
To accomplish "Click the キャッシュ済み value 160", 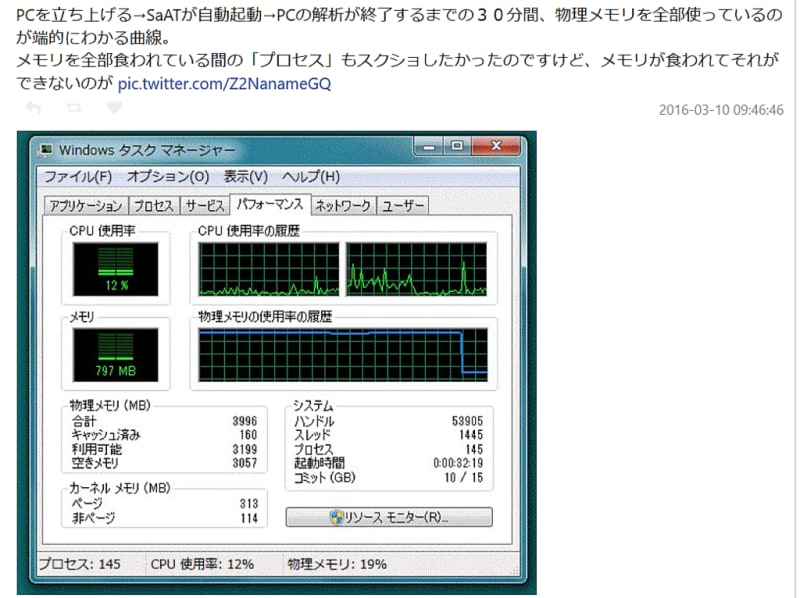I will pos(248,435).
